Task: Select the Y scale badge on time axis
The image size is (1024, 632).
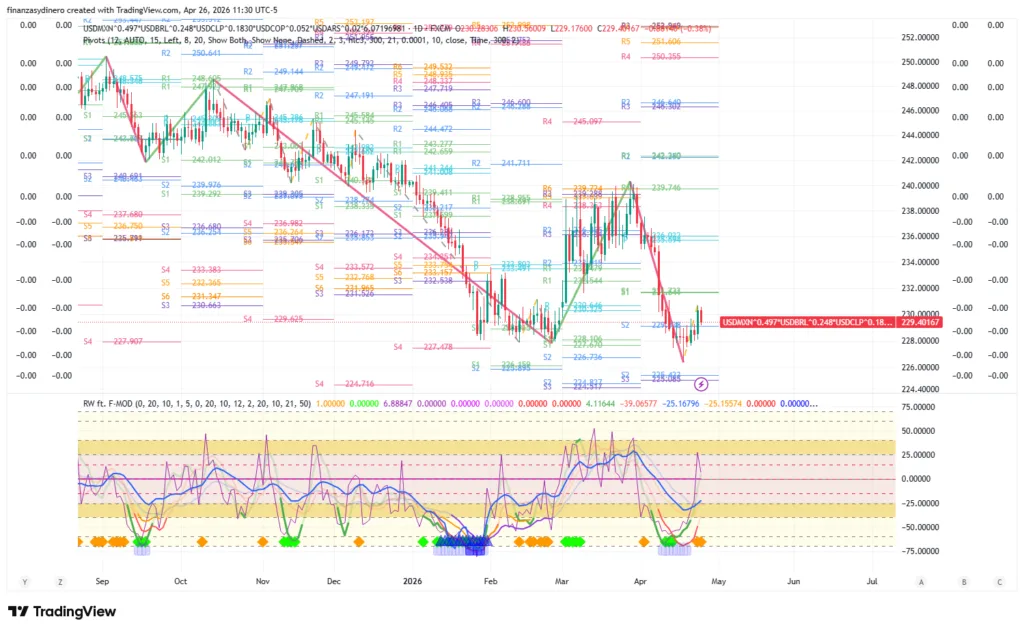Action: (x=22, y=581)
